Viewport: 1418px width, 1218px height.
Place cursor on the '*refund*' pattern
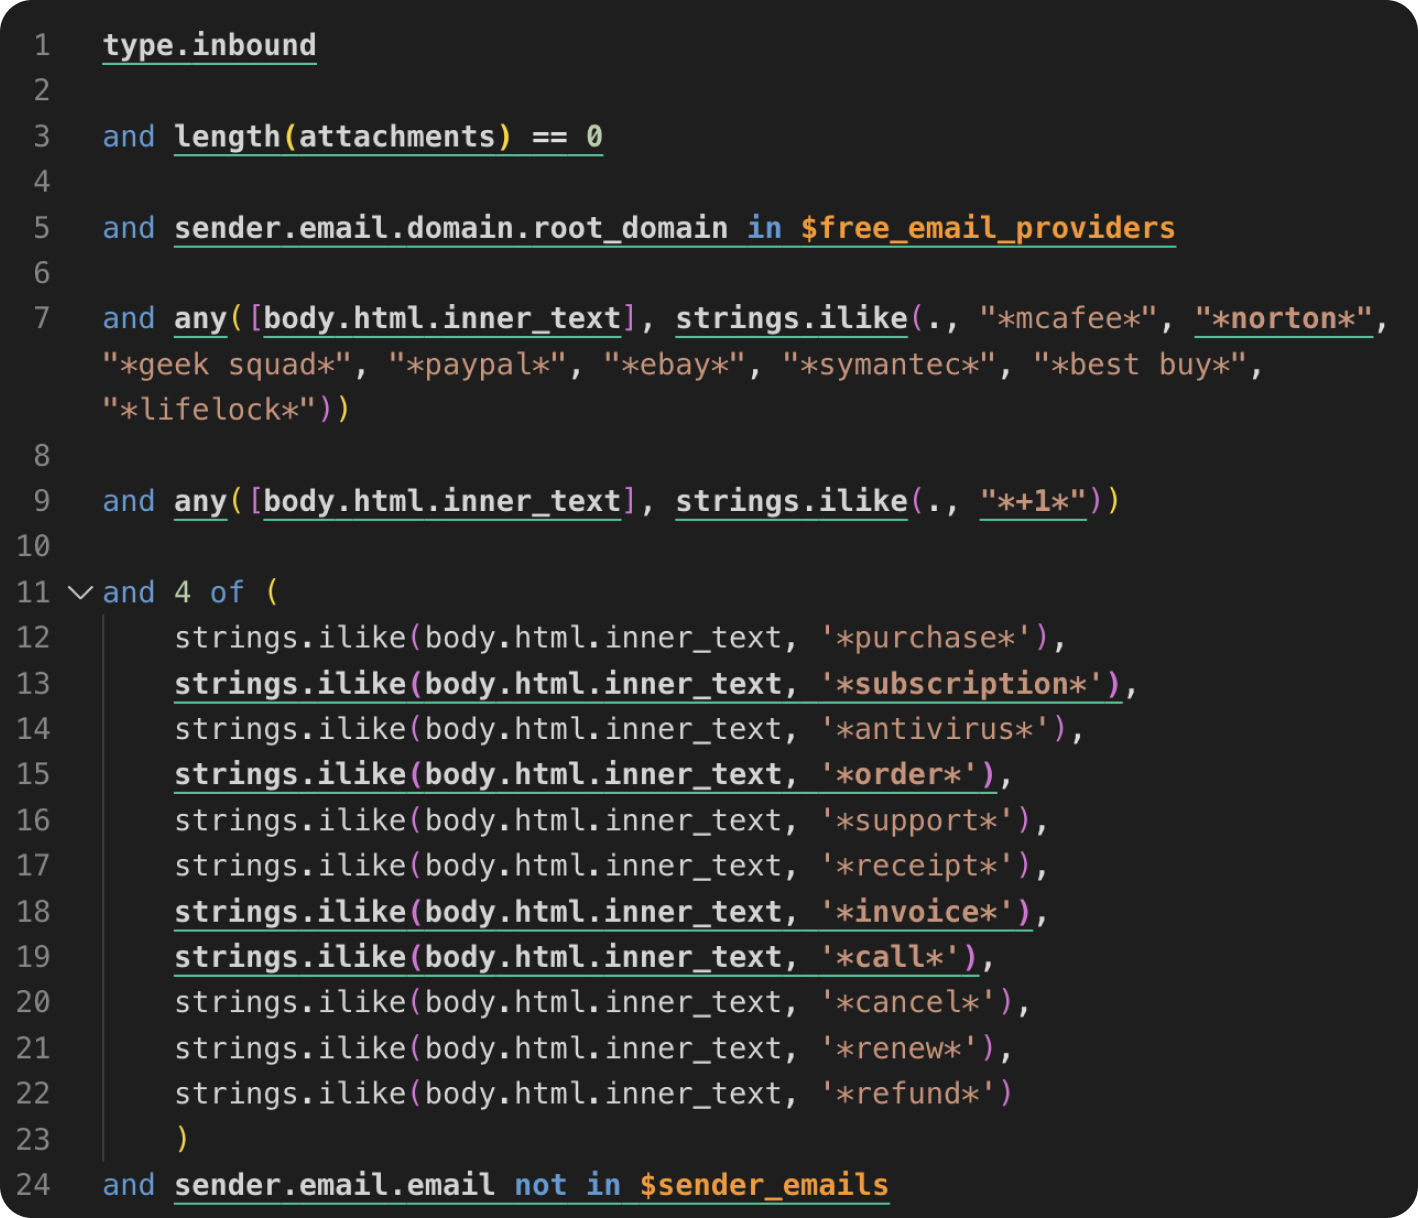coord(910,1093)
